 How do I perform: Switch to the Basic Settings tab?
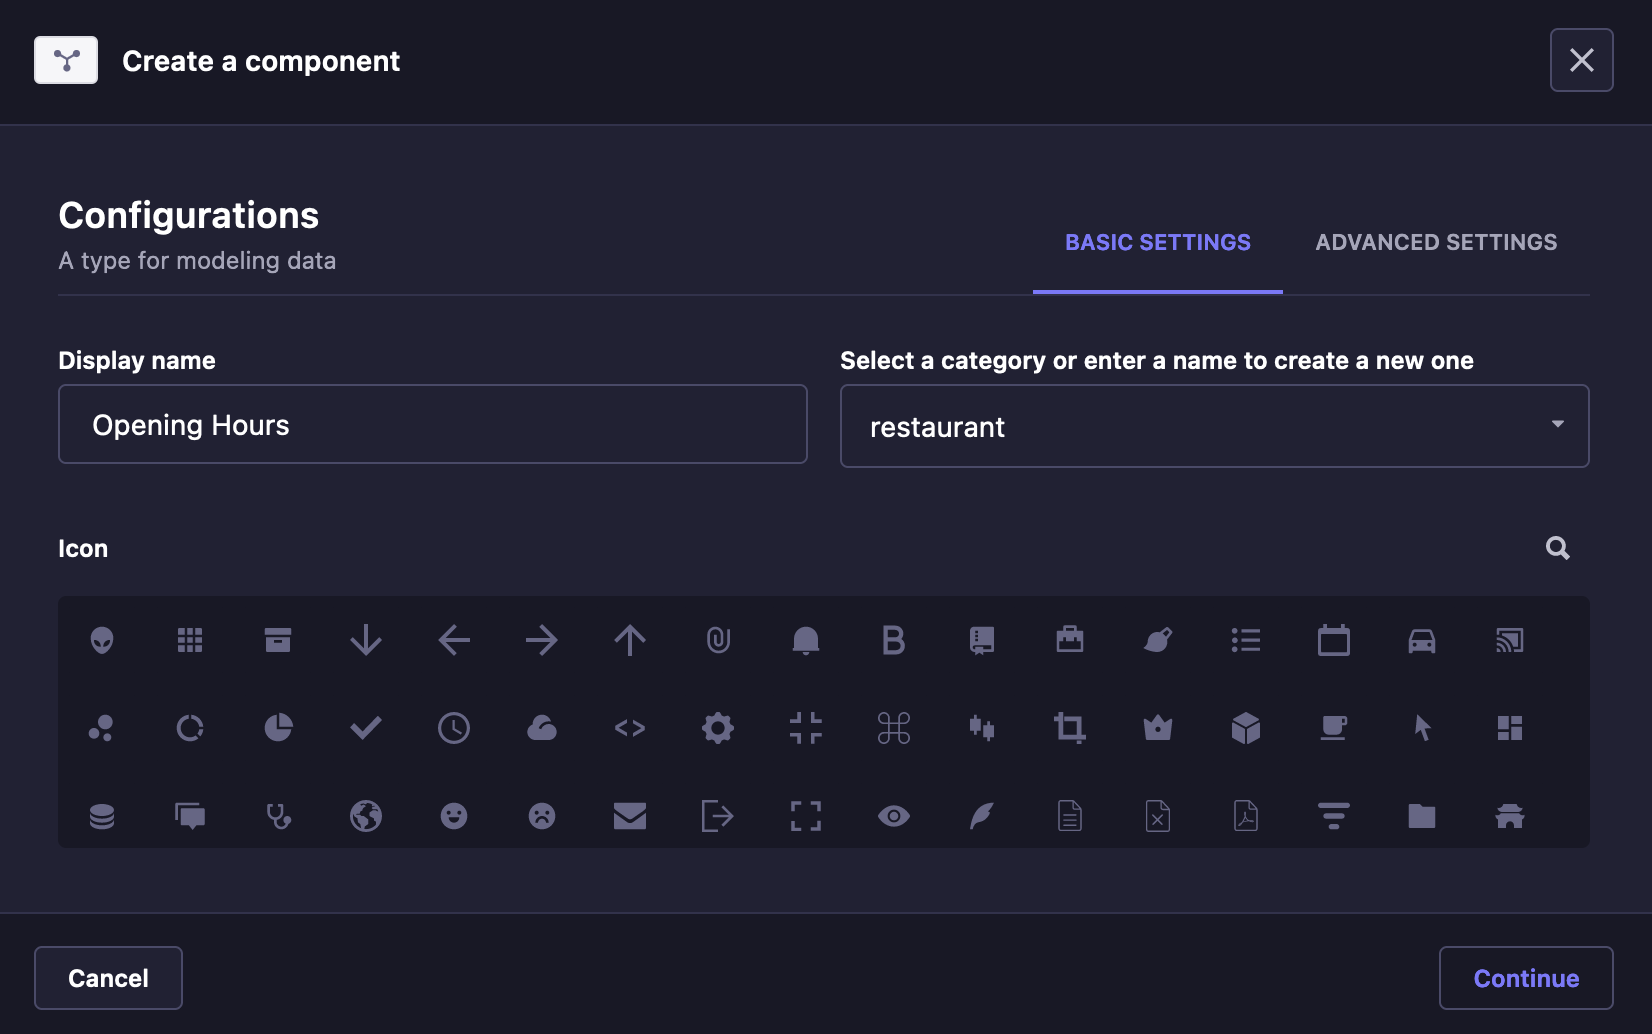1157,242
